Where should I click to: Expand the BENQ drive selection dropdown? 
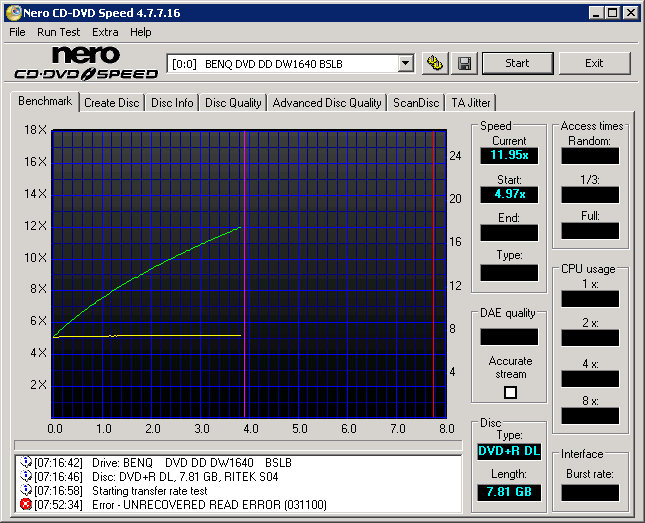click(x=405, y=63)
